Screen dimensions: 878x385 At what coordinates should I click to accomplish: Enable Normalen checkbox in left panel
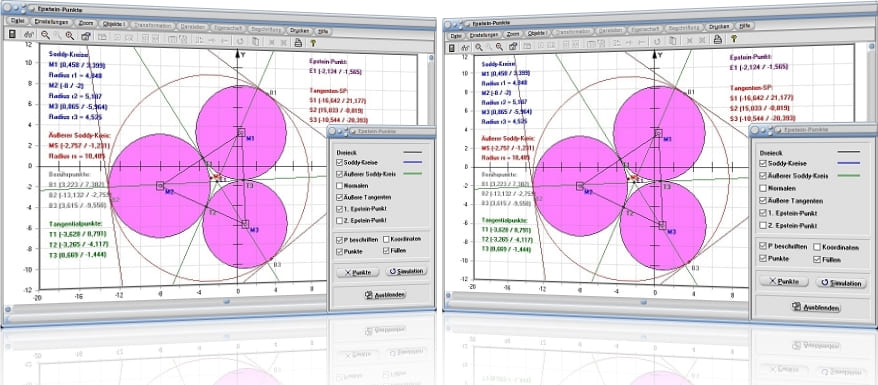(x=340, y=185)
